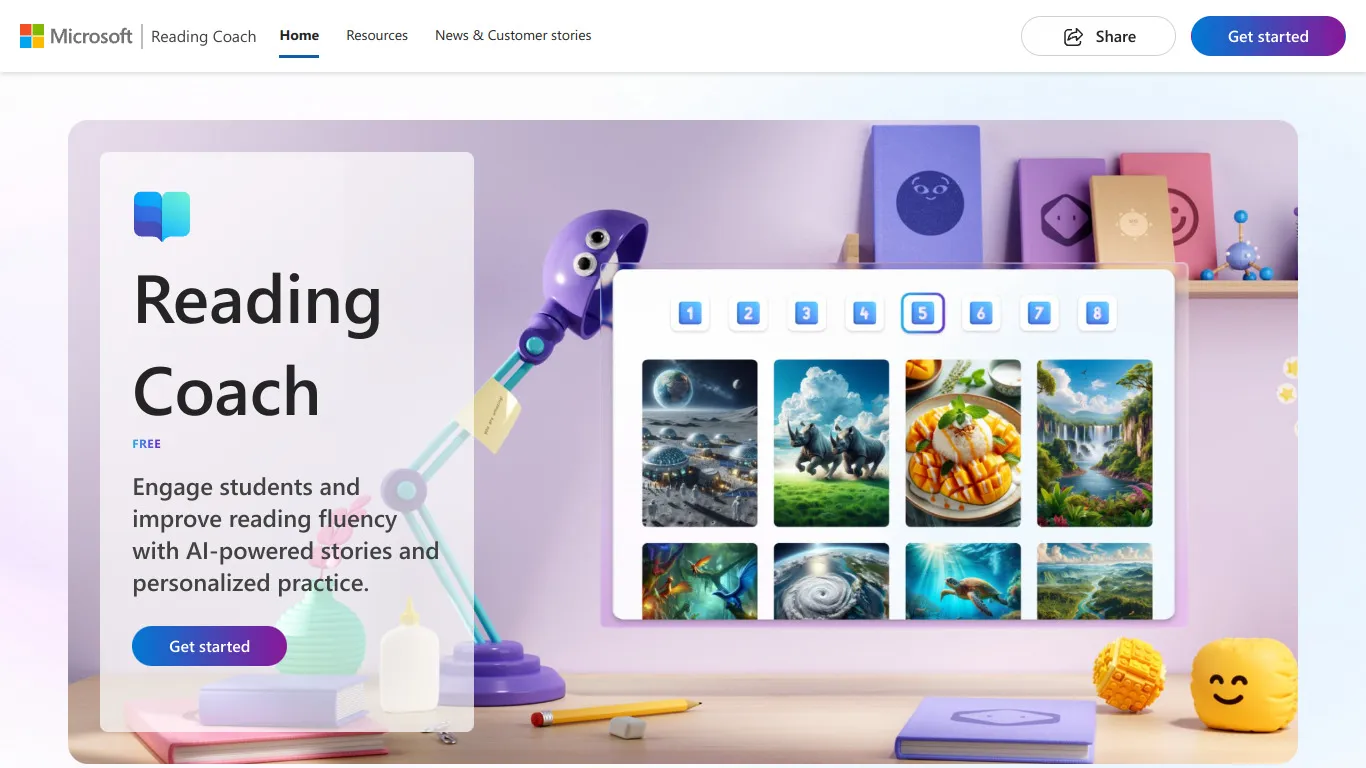Select the numbered tile 6
Screen dimensions: 1366x768
point(980,313)
